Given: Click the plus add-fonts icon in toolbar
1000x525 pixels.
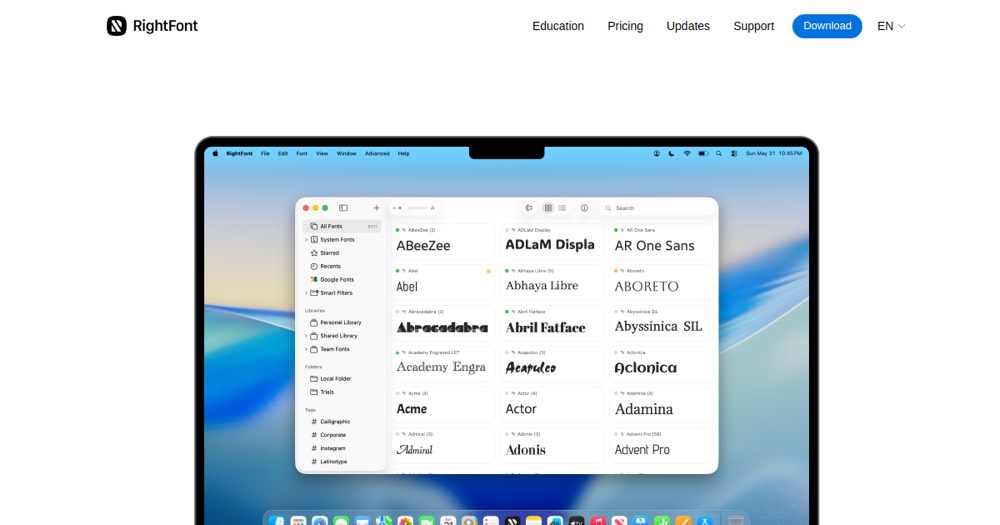Looking at the screenshot, I should tap(376, 208).
